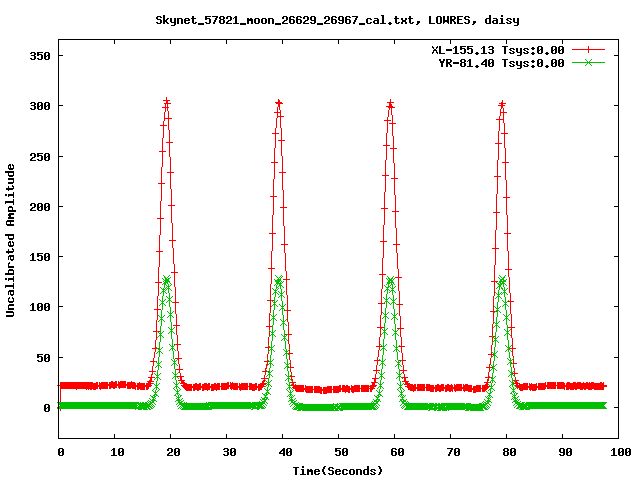Click the y-axis tick label 200
This screenshot has width=640, height=480.
(40, 207)
